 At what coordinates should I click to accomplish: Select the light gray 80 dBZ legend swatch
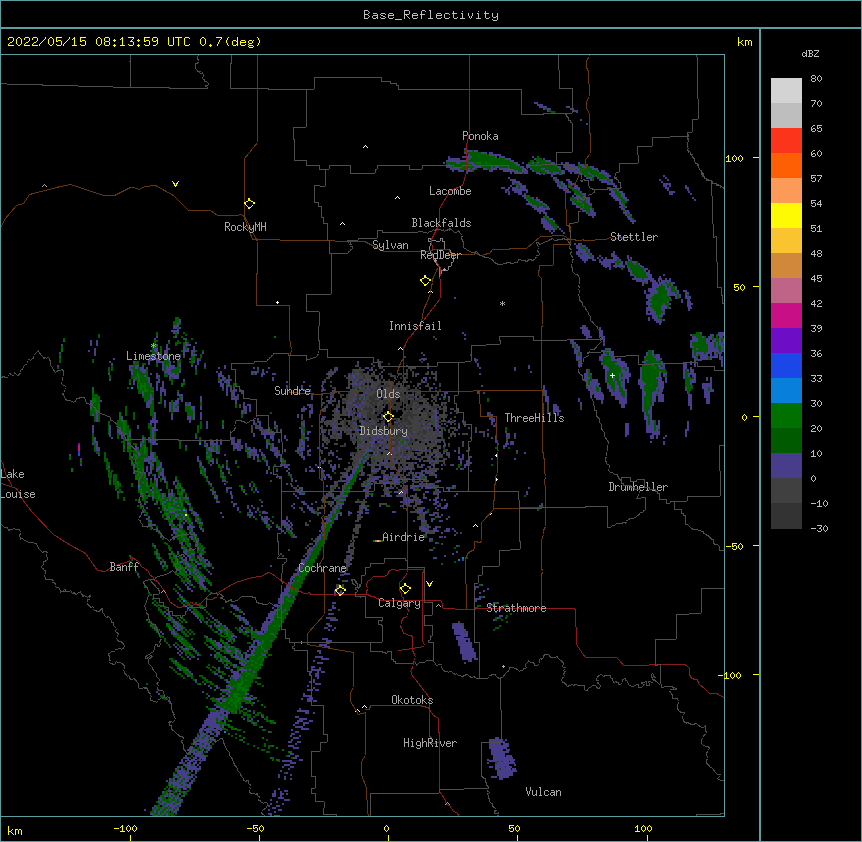pos(786,91)
